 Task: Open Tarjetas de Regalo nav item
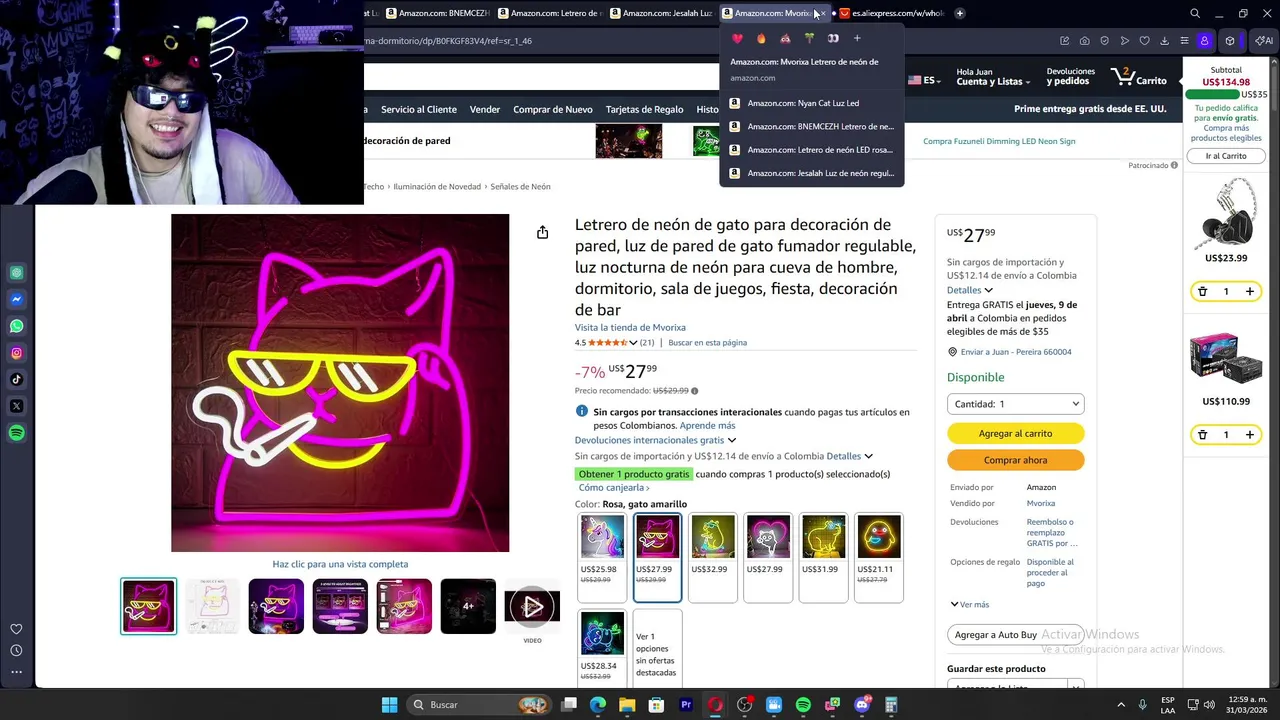tap(645, 109)
